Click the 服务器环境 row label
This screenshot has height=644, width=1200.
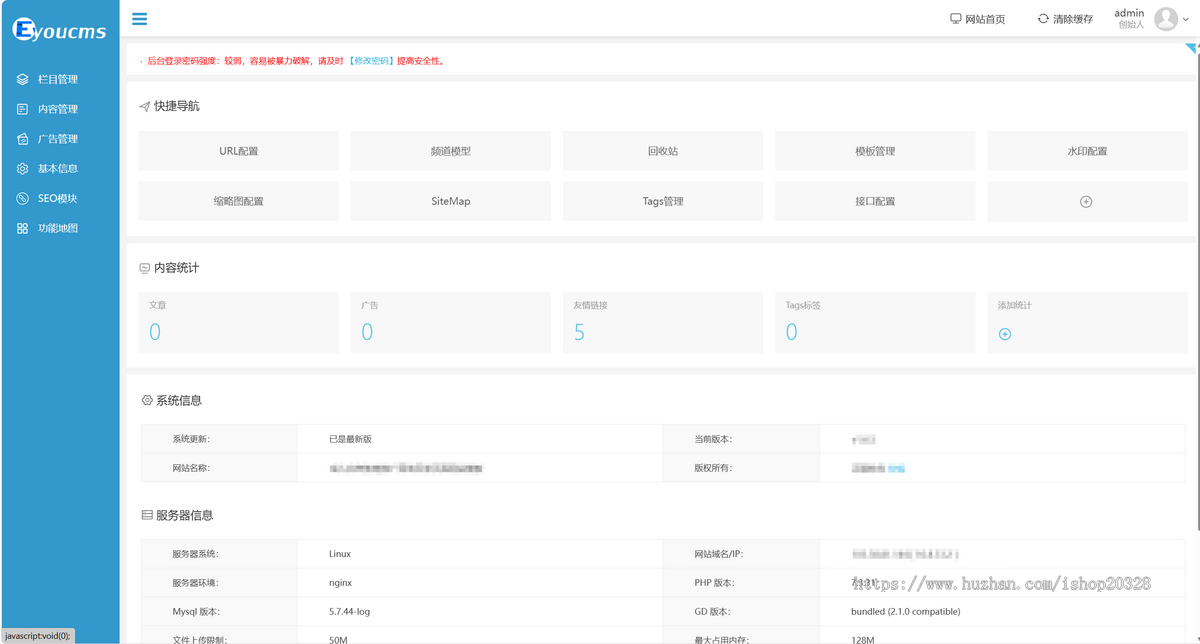(195, 583)
